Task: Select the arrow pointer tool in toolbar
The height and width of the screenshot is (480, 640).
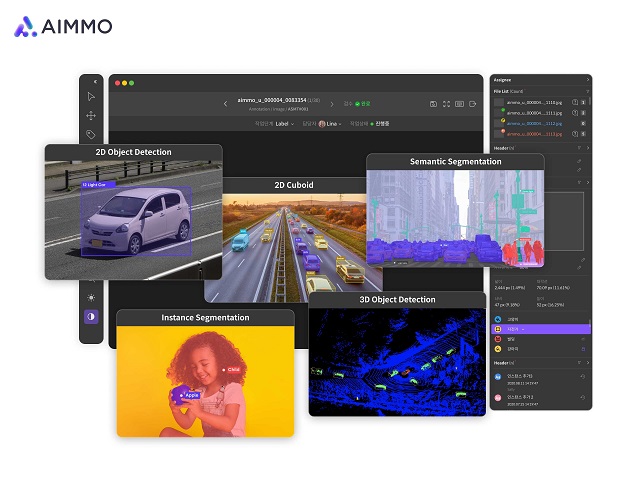Action: click(91, 97)
